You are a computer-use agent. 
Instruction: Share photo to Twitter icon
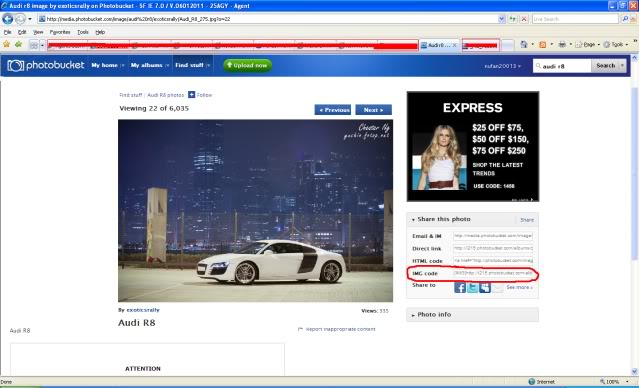coord(472,287)
